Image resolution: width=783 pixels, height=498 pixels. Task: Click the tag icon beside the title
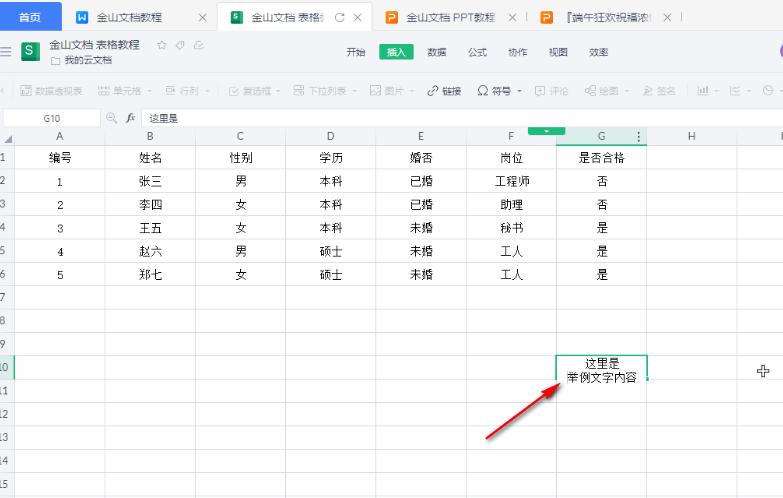coord(180,45)
